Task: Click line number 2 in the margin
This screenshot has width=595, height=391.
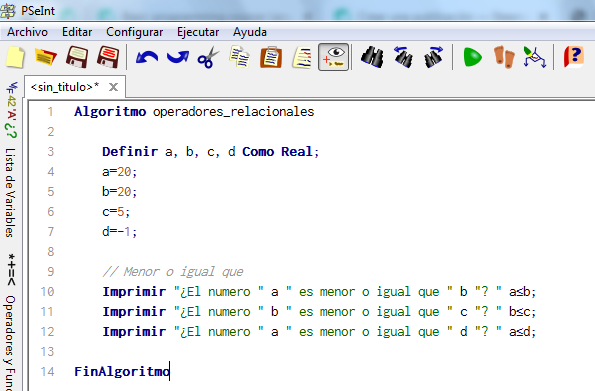Action: pos(50,132)
